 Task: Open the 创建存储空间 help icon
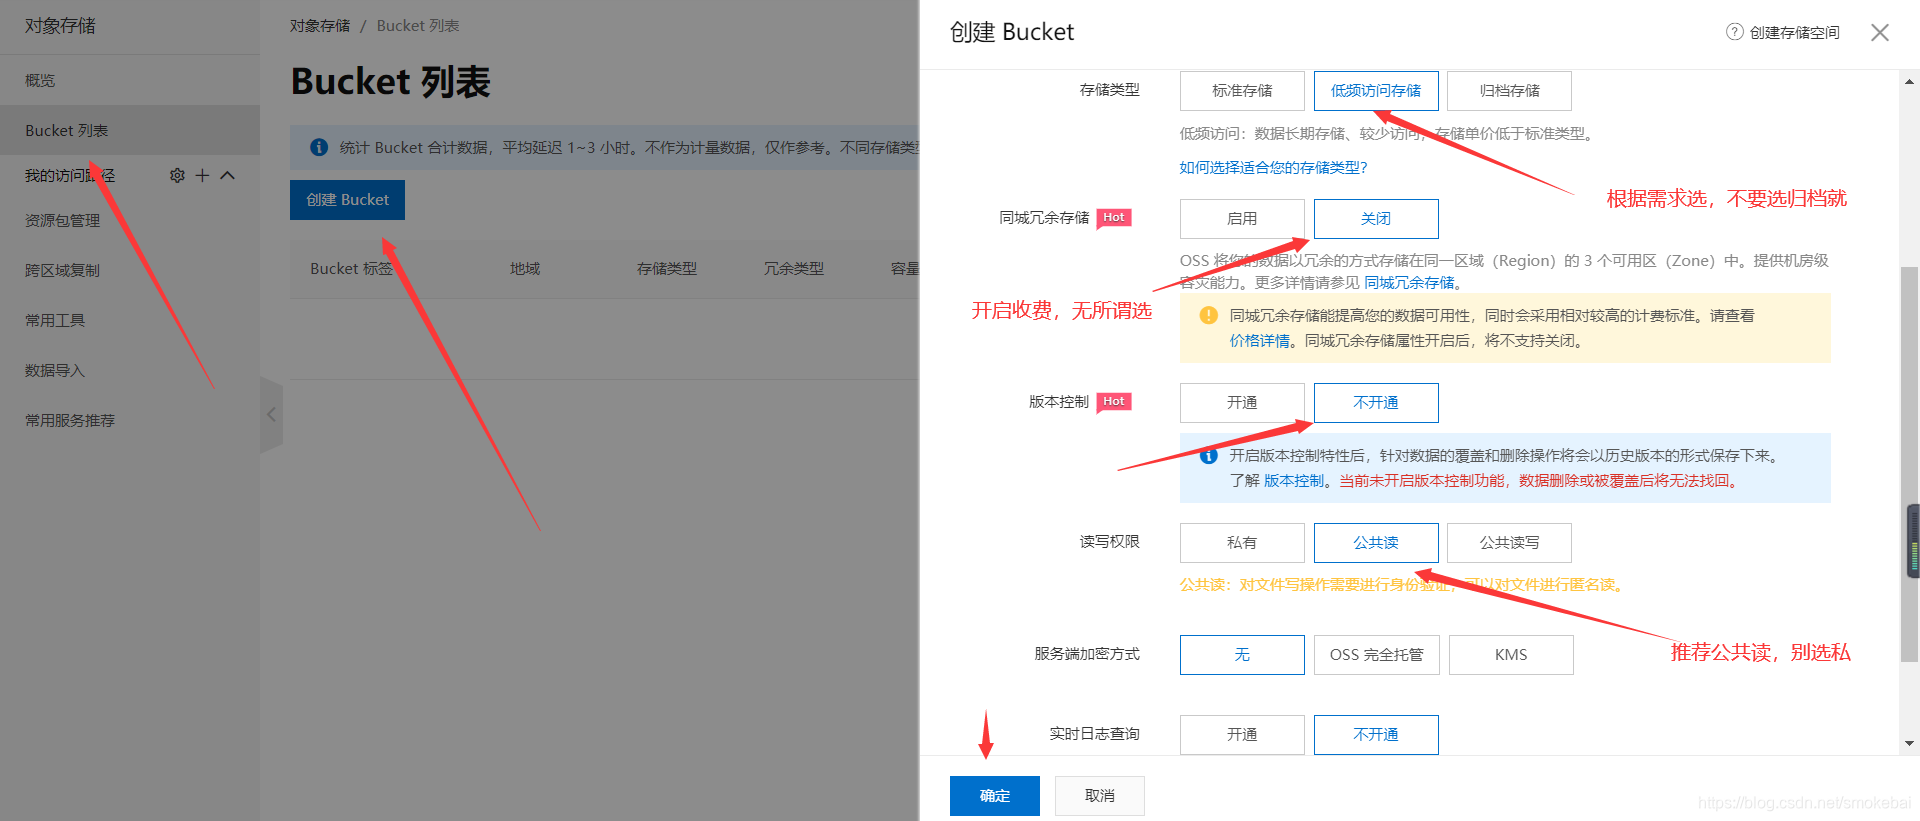coord(1734,32)
